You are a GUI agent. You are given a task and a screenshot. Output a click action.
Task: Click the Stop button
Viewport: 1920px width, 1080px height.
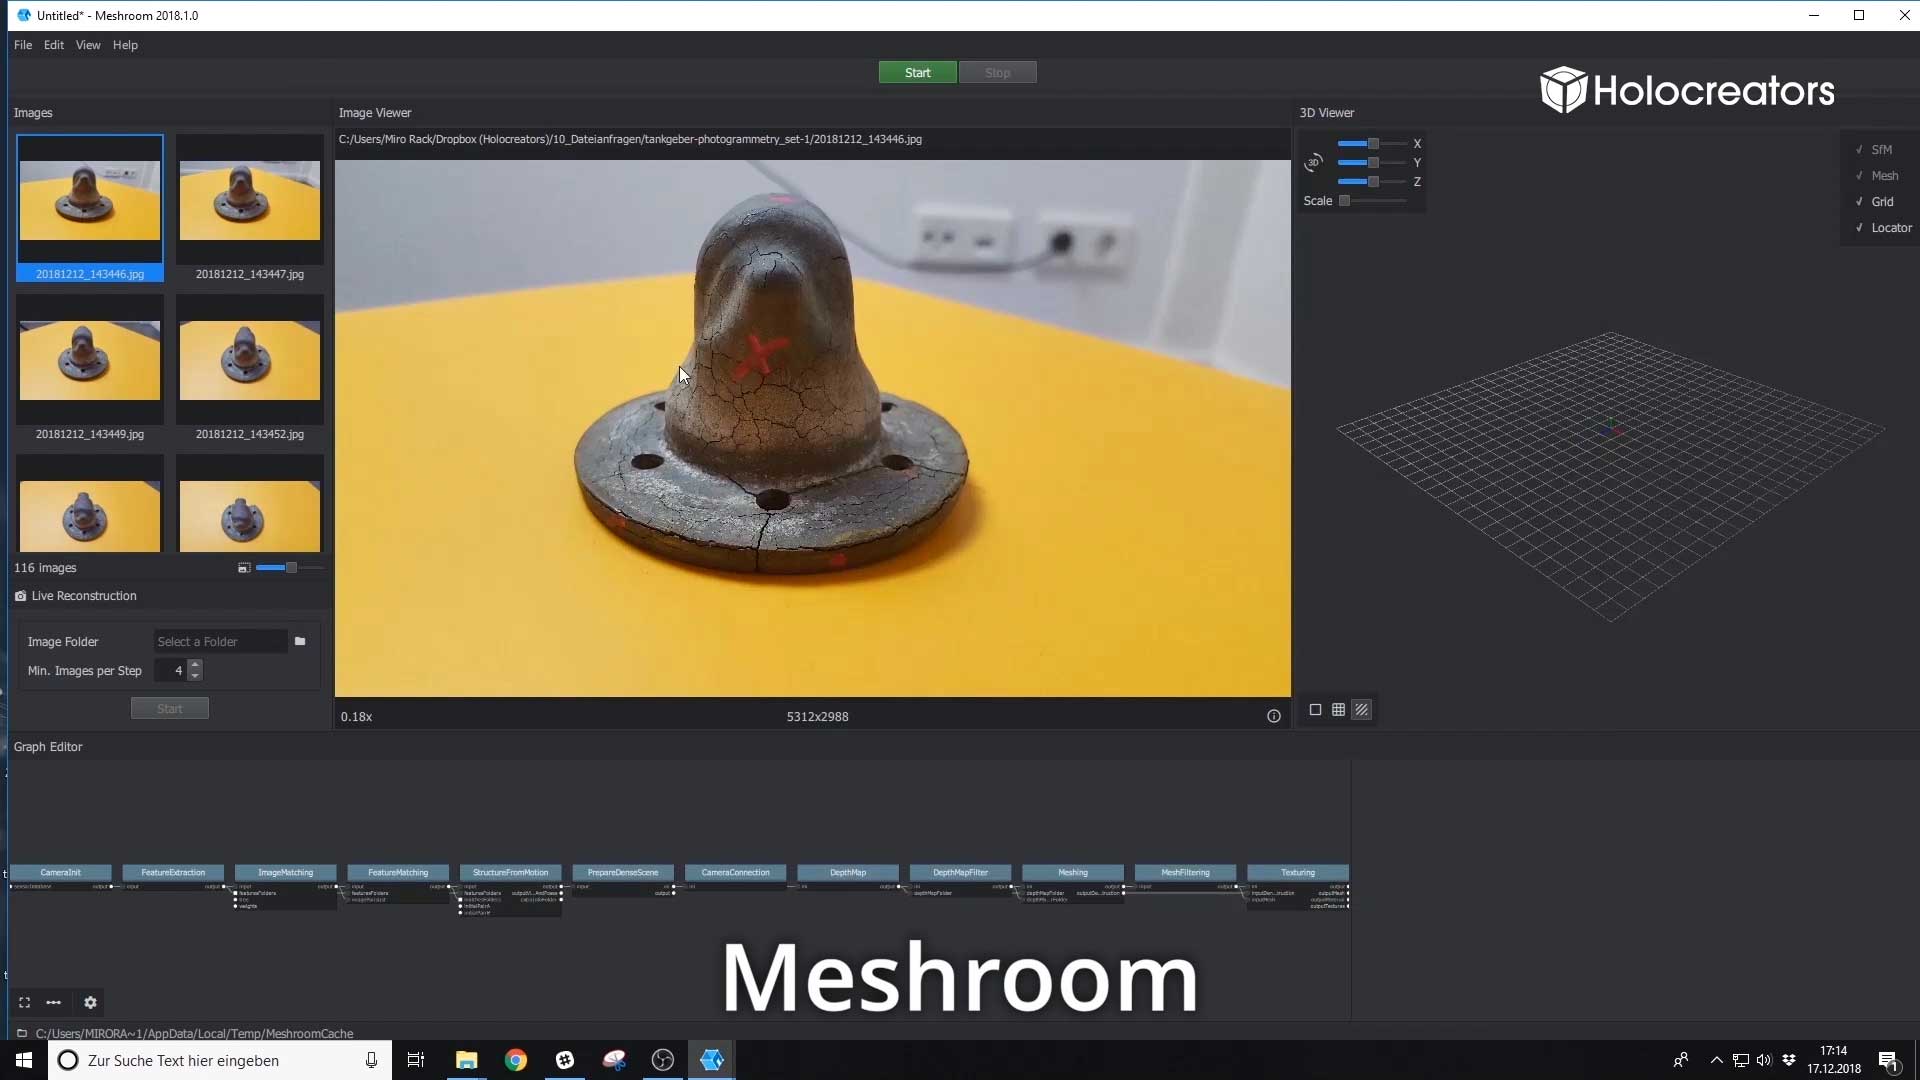click(997, 72)
